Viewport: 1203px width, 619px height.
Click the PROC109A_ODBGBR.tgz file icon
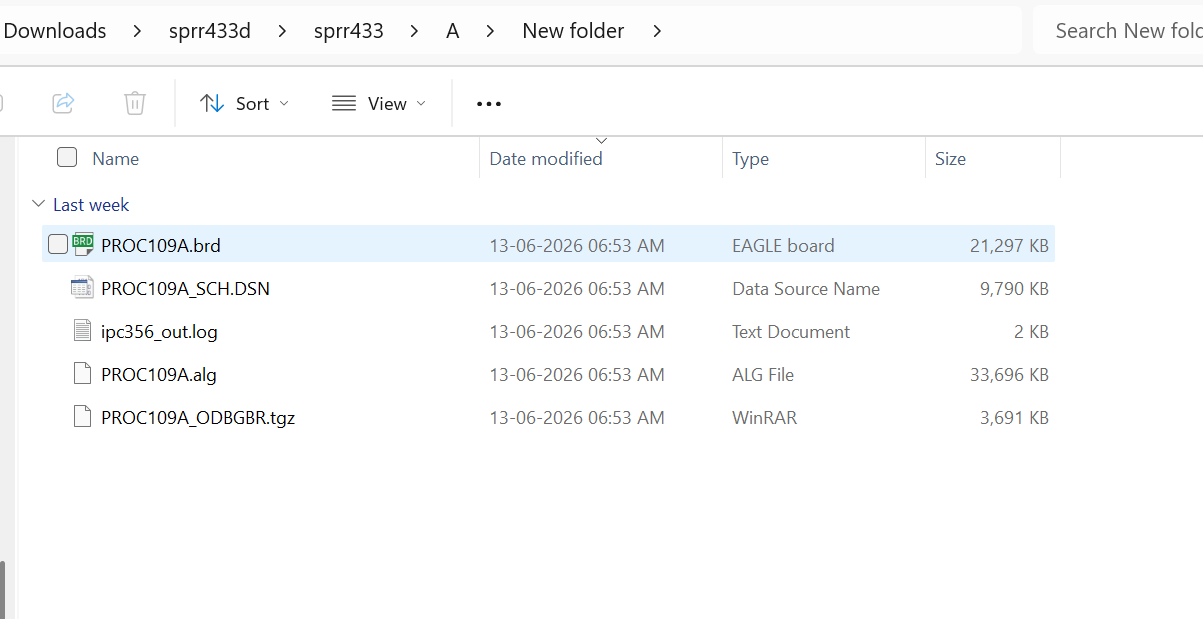pyautogui.click(x=82, y=417)
